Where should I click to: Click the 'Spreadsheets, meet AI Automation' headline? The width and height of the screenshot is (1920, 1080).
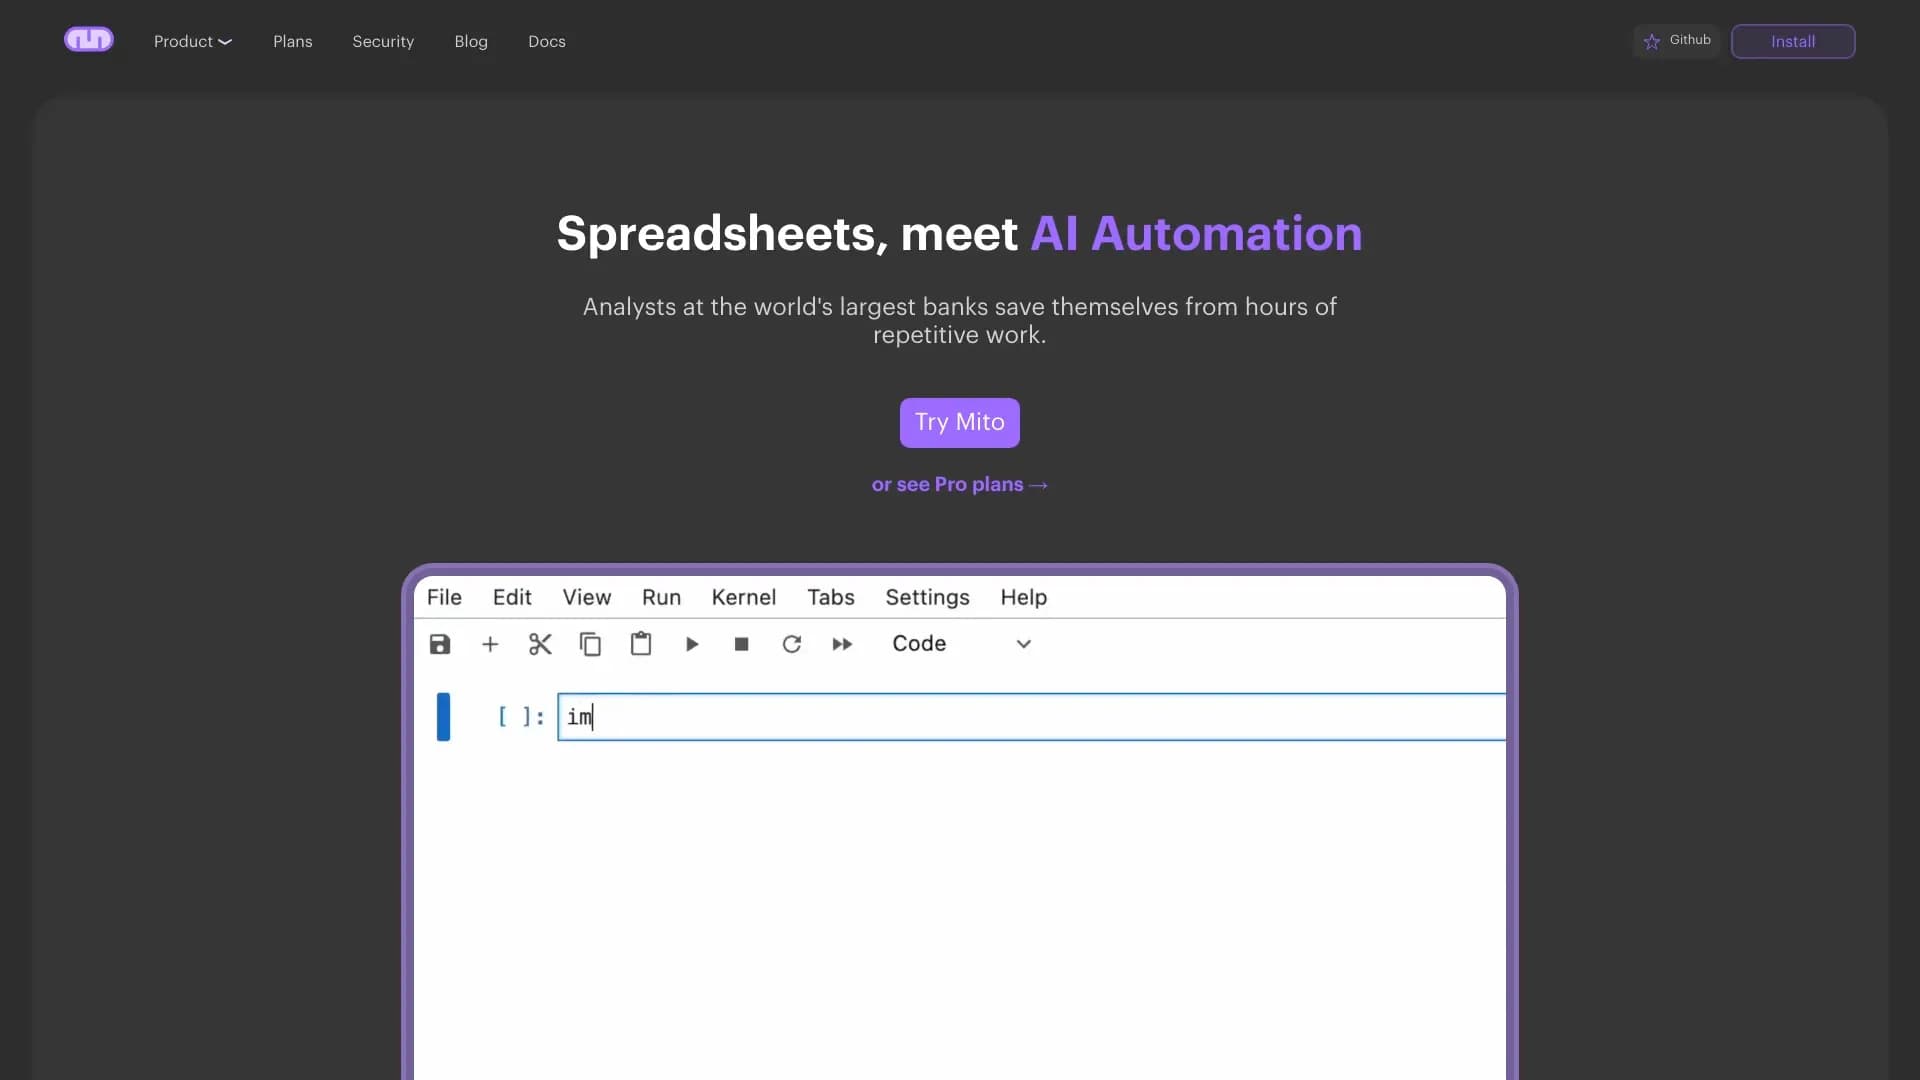960,234
